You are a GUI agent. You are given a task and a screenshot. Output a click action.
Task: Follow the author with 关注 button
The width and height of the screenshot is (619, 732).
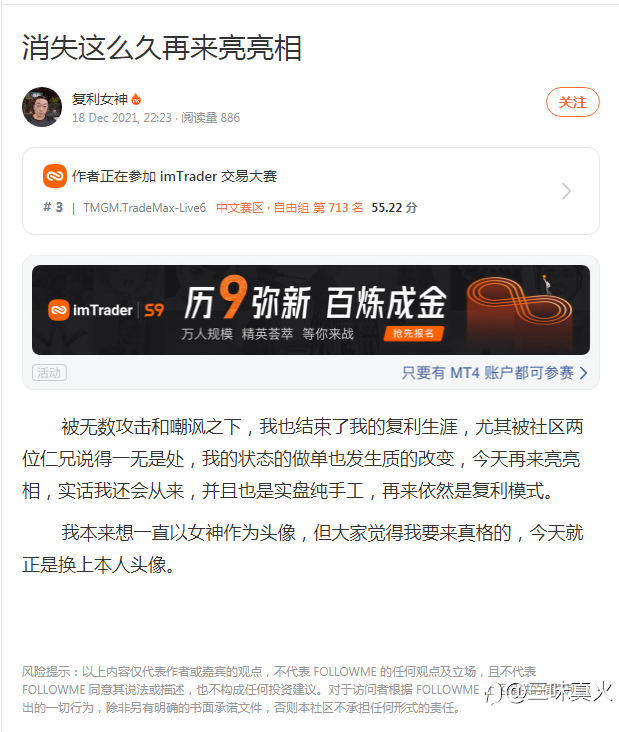coord(572,102)
